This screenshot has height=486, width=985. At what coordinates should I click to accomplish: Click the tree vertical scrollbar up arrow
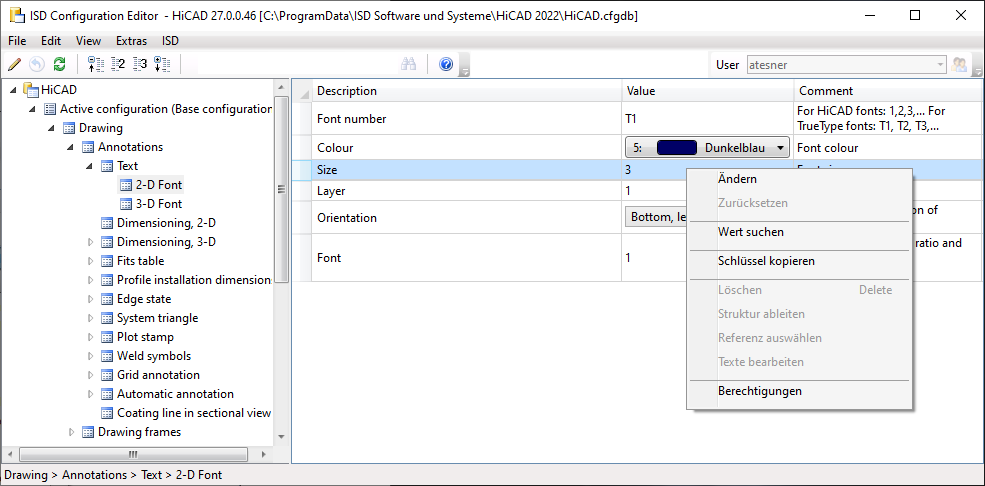pyautogui.click(x=281, y=87)
